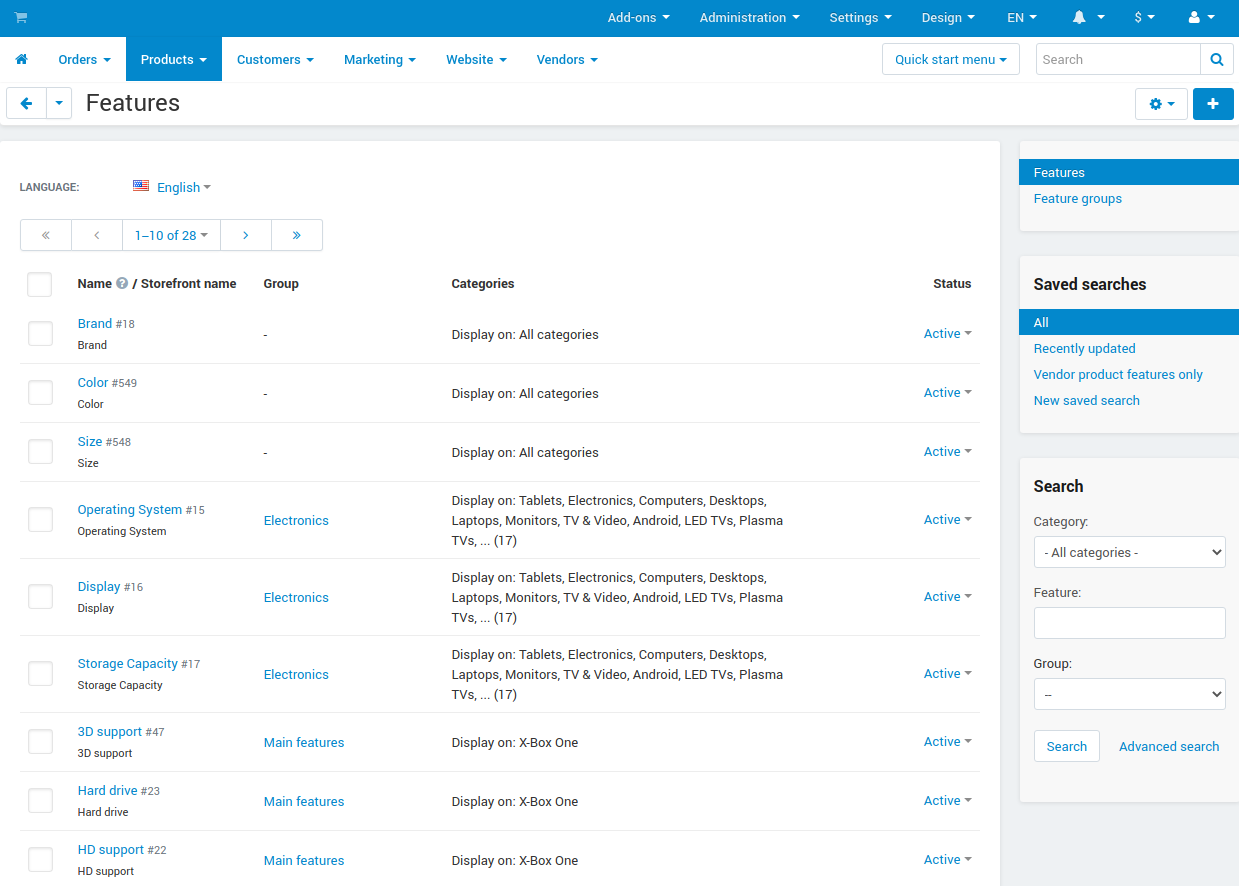Check the Size feature checkbox

coord(40,452)
